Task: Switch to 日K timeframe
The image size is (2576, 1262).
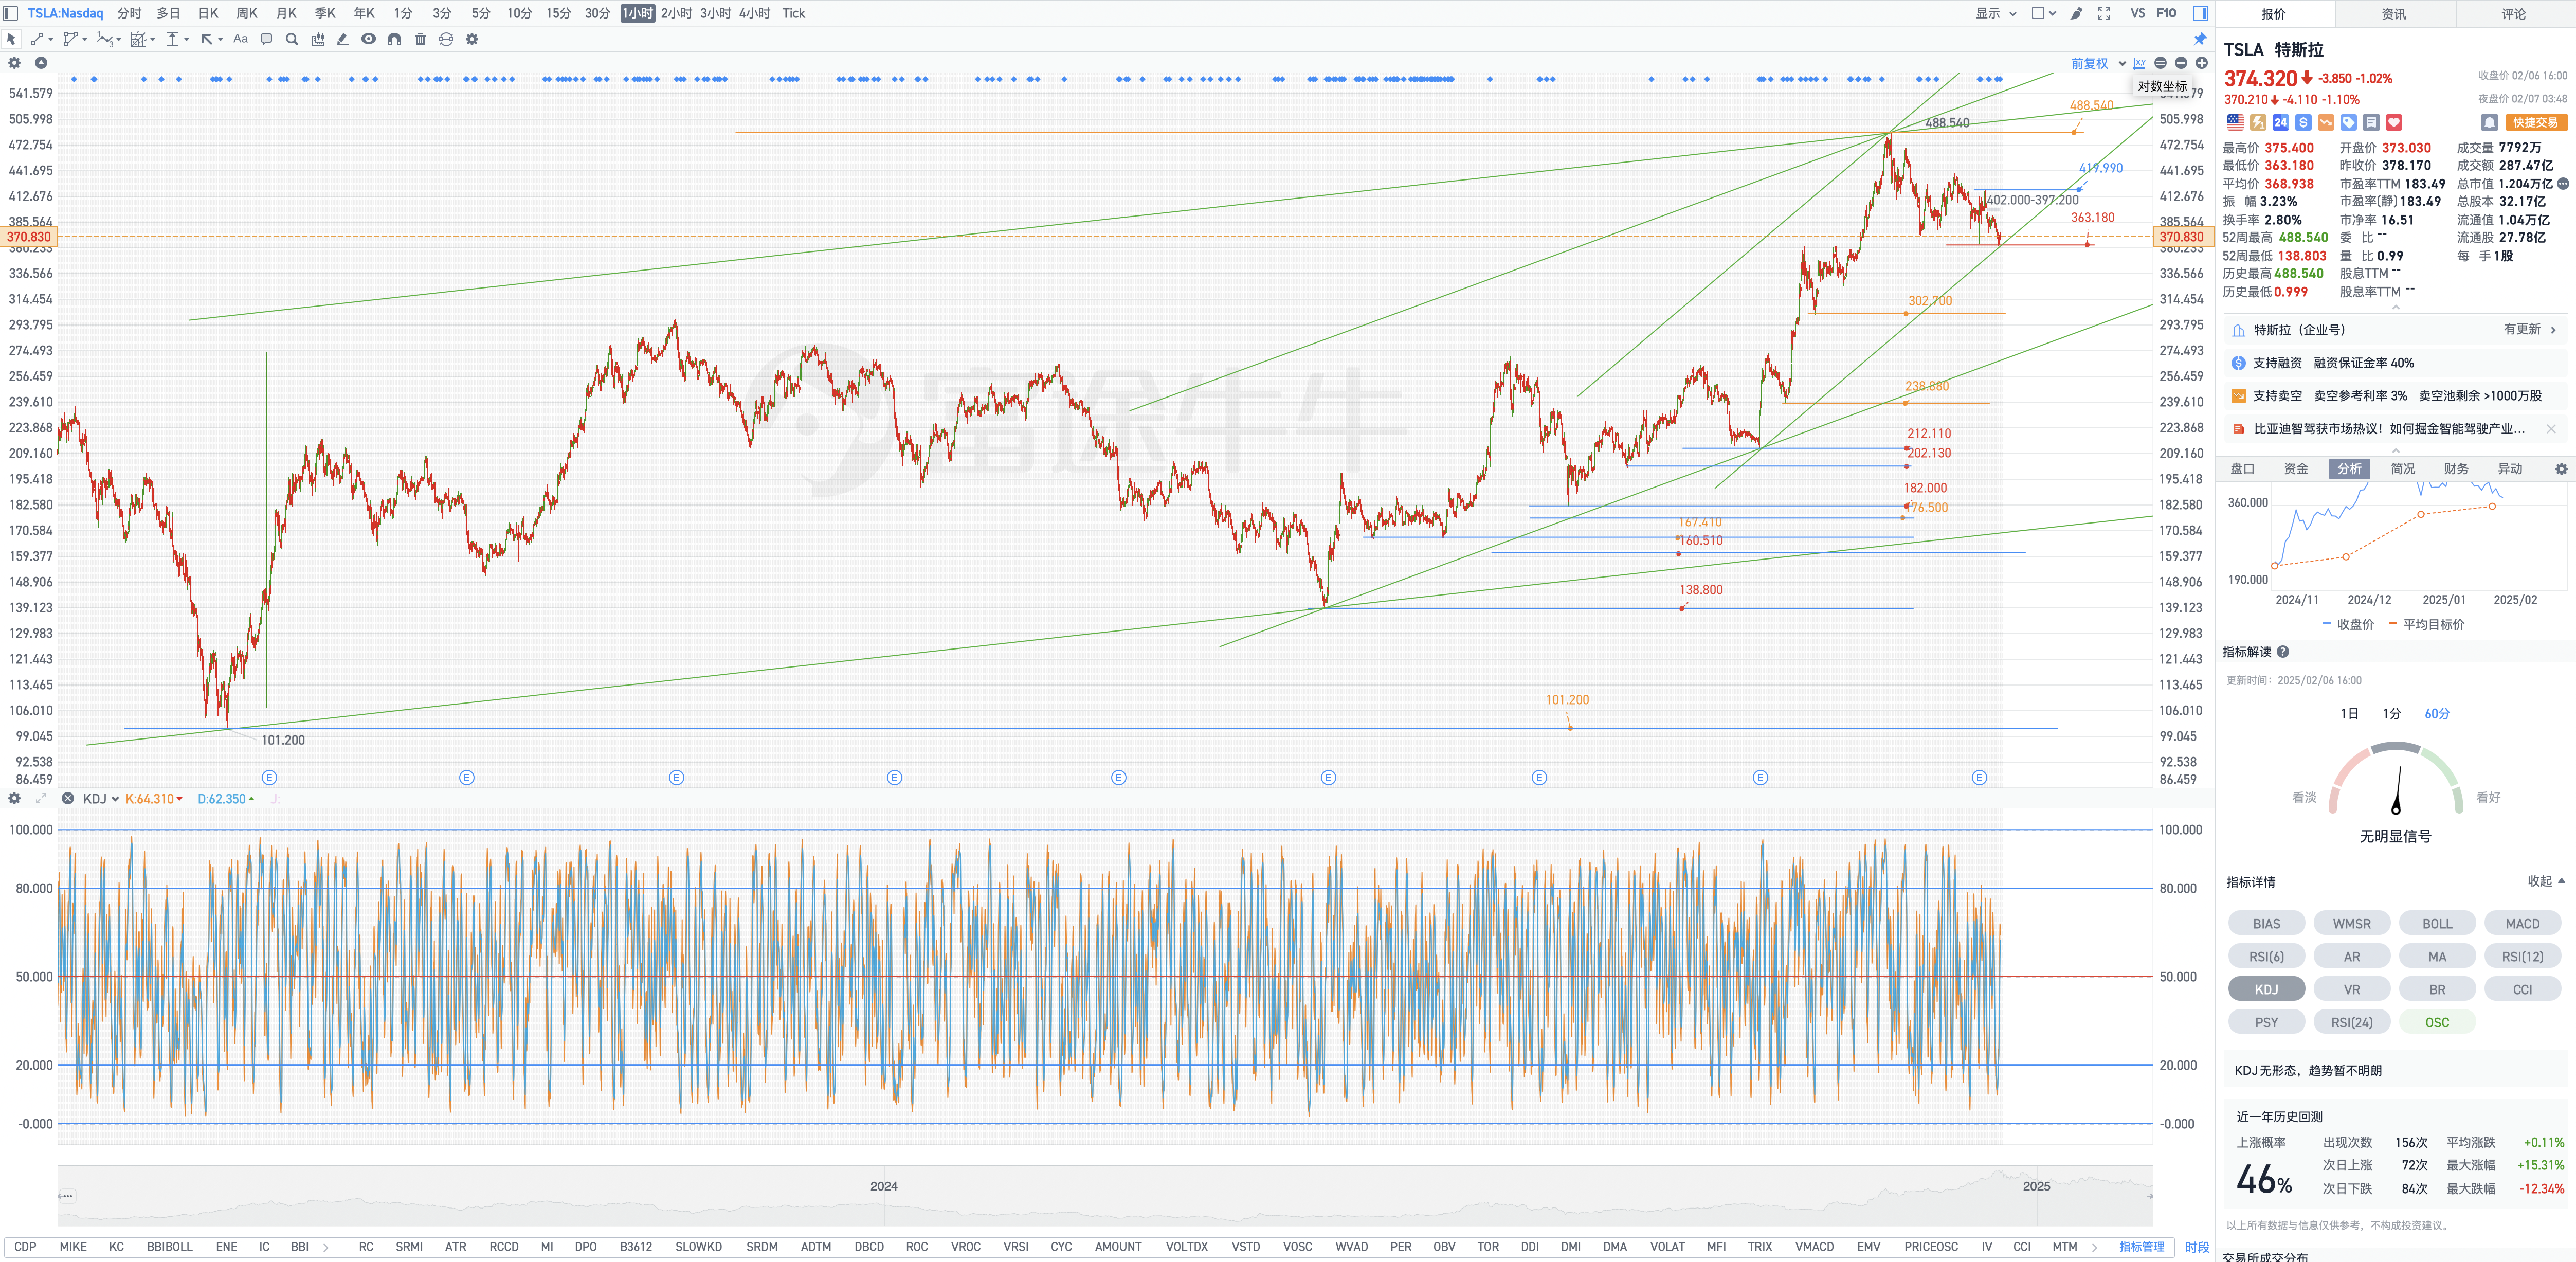Action: pos(208,13)
